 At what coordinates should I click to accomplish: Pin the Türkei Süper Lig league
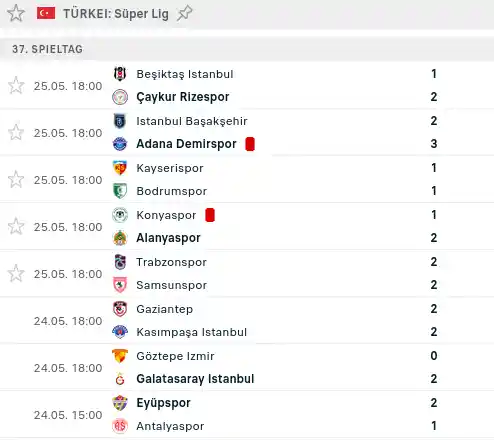(184, 13)
